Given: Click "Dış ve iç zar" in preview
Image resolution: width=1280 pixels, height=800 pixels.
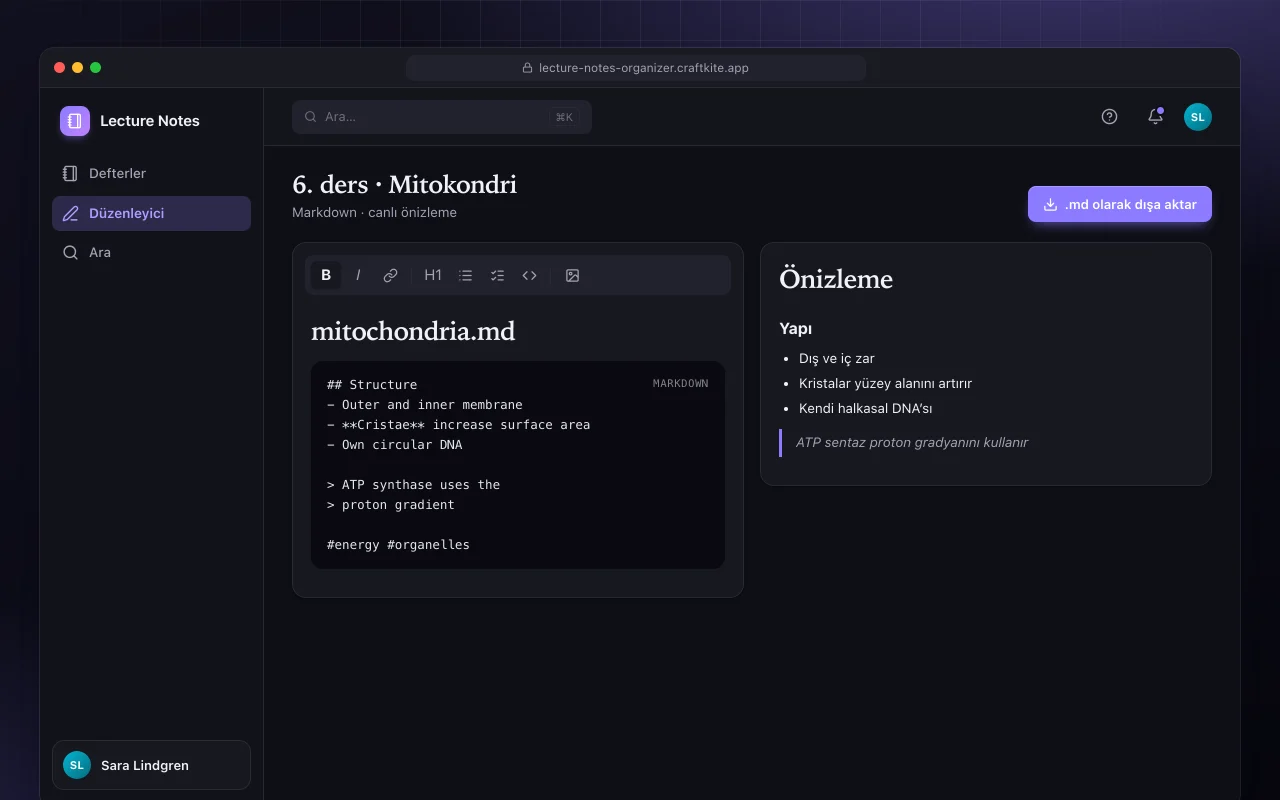Looking at the screenshot, I should [837, 358].
